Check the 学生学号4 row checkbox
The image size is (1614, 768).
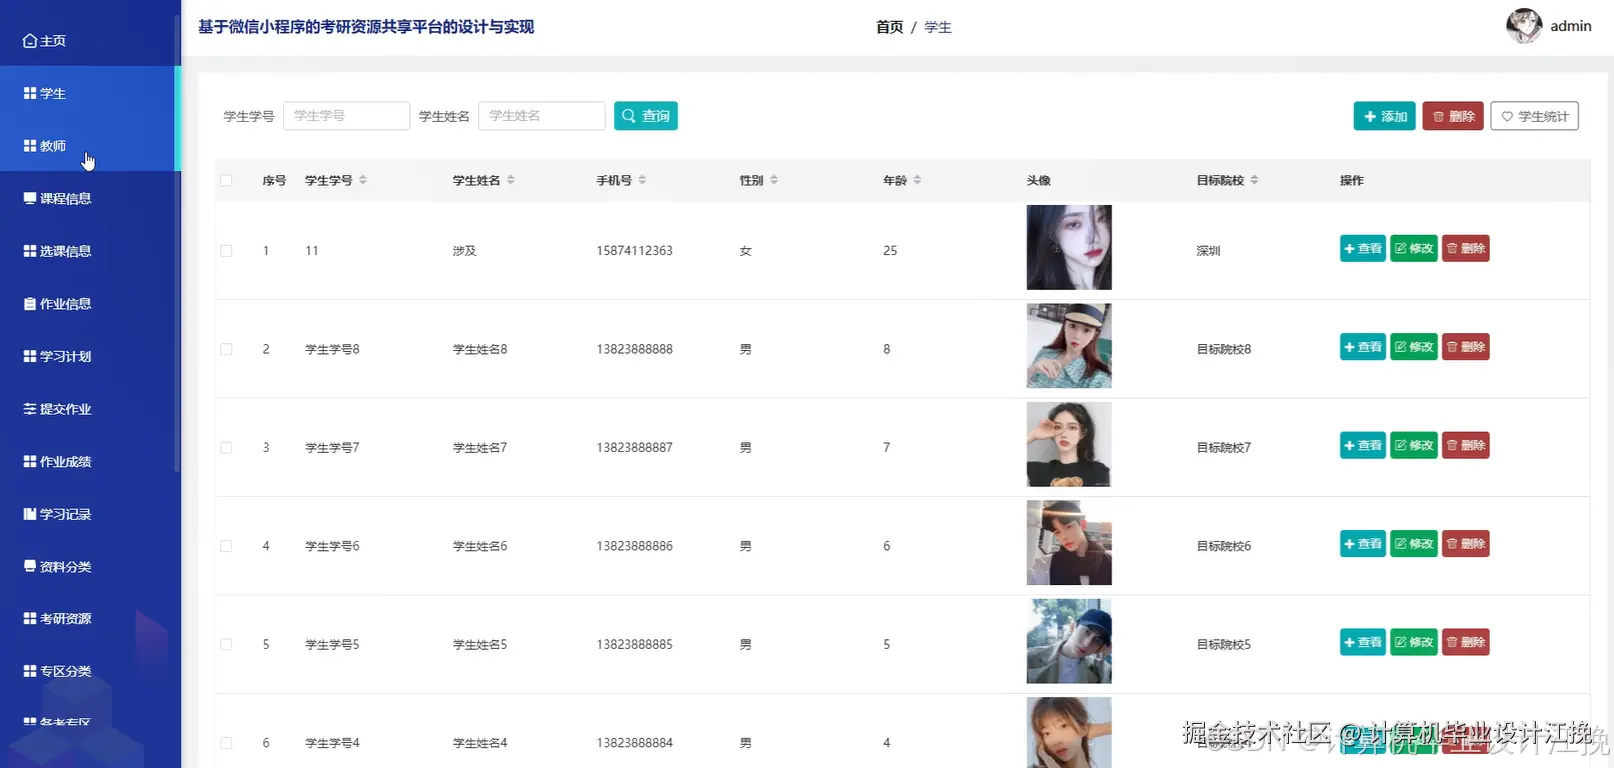226,743
